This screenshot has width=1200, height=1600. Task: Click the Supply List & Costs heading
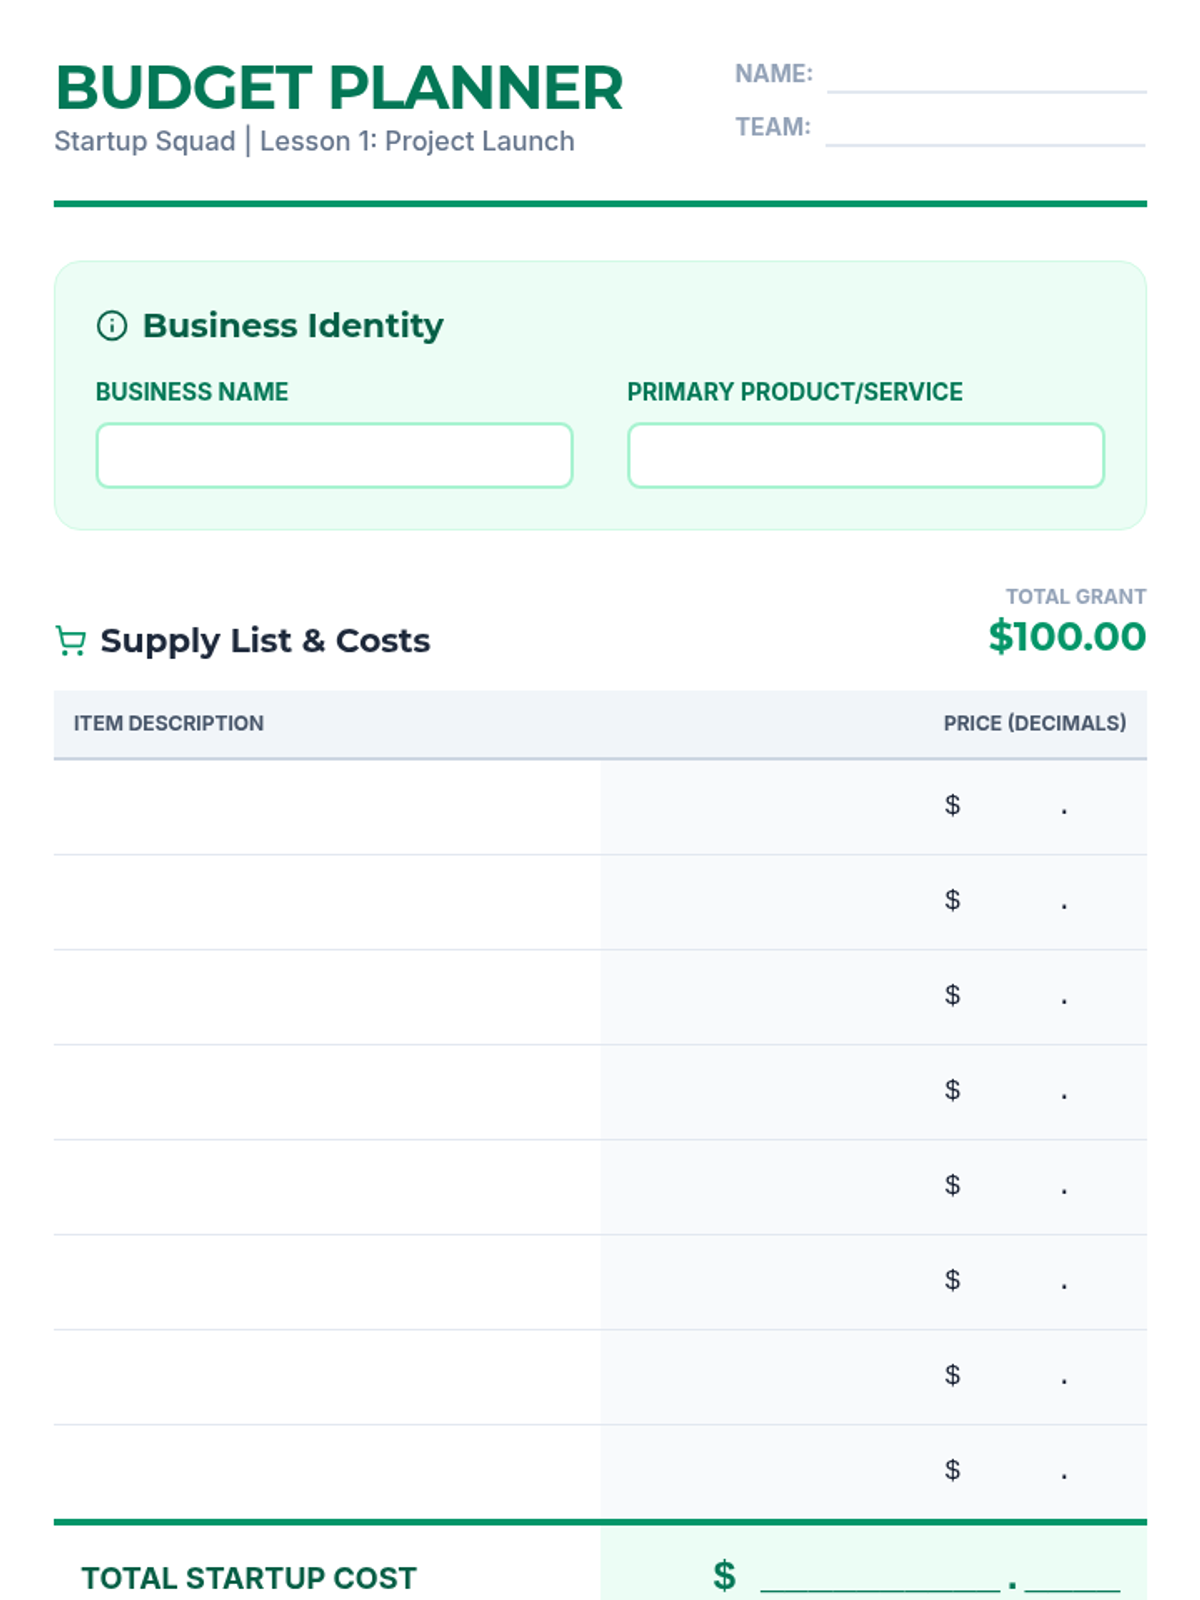pos(265,641)
